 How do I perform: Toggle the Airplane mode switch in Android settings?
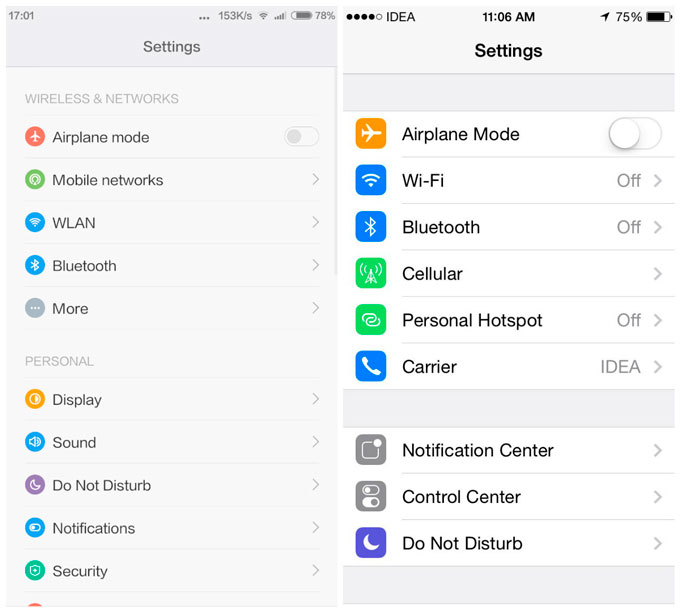[x=301, y=137]
